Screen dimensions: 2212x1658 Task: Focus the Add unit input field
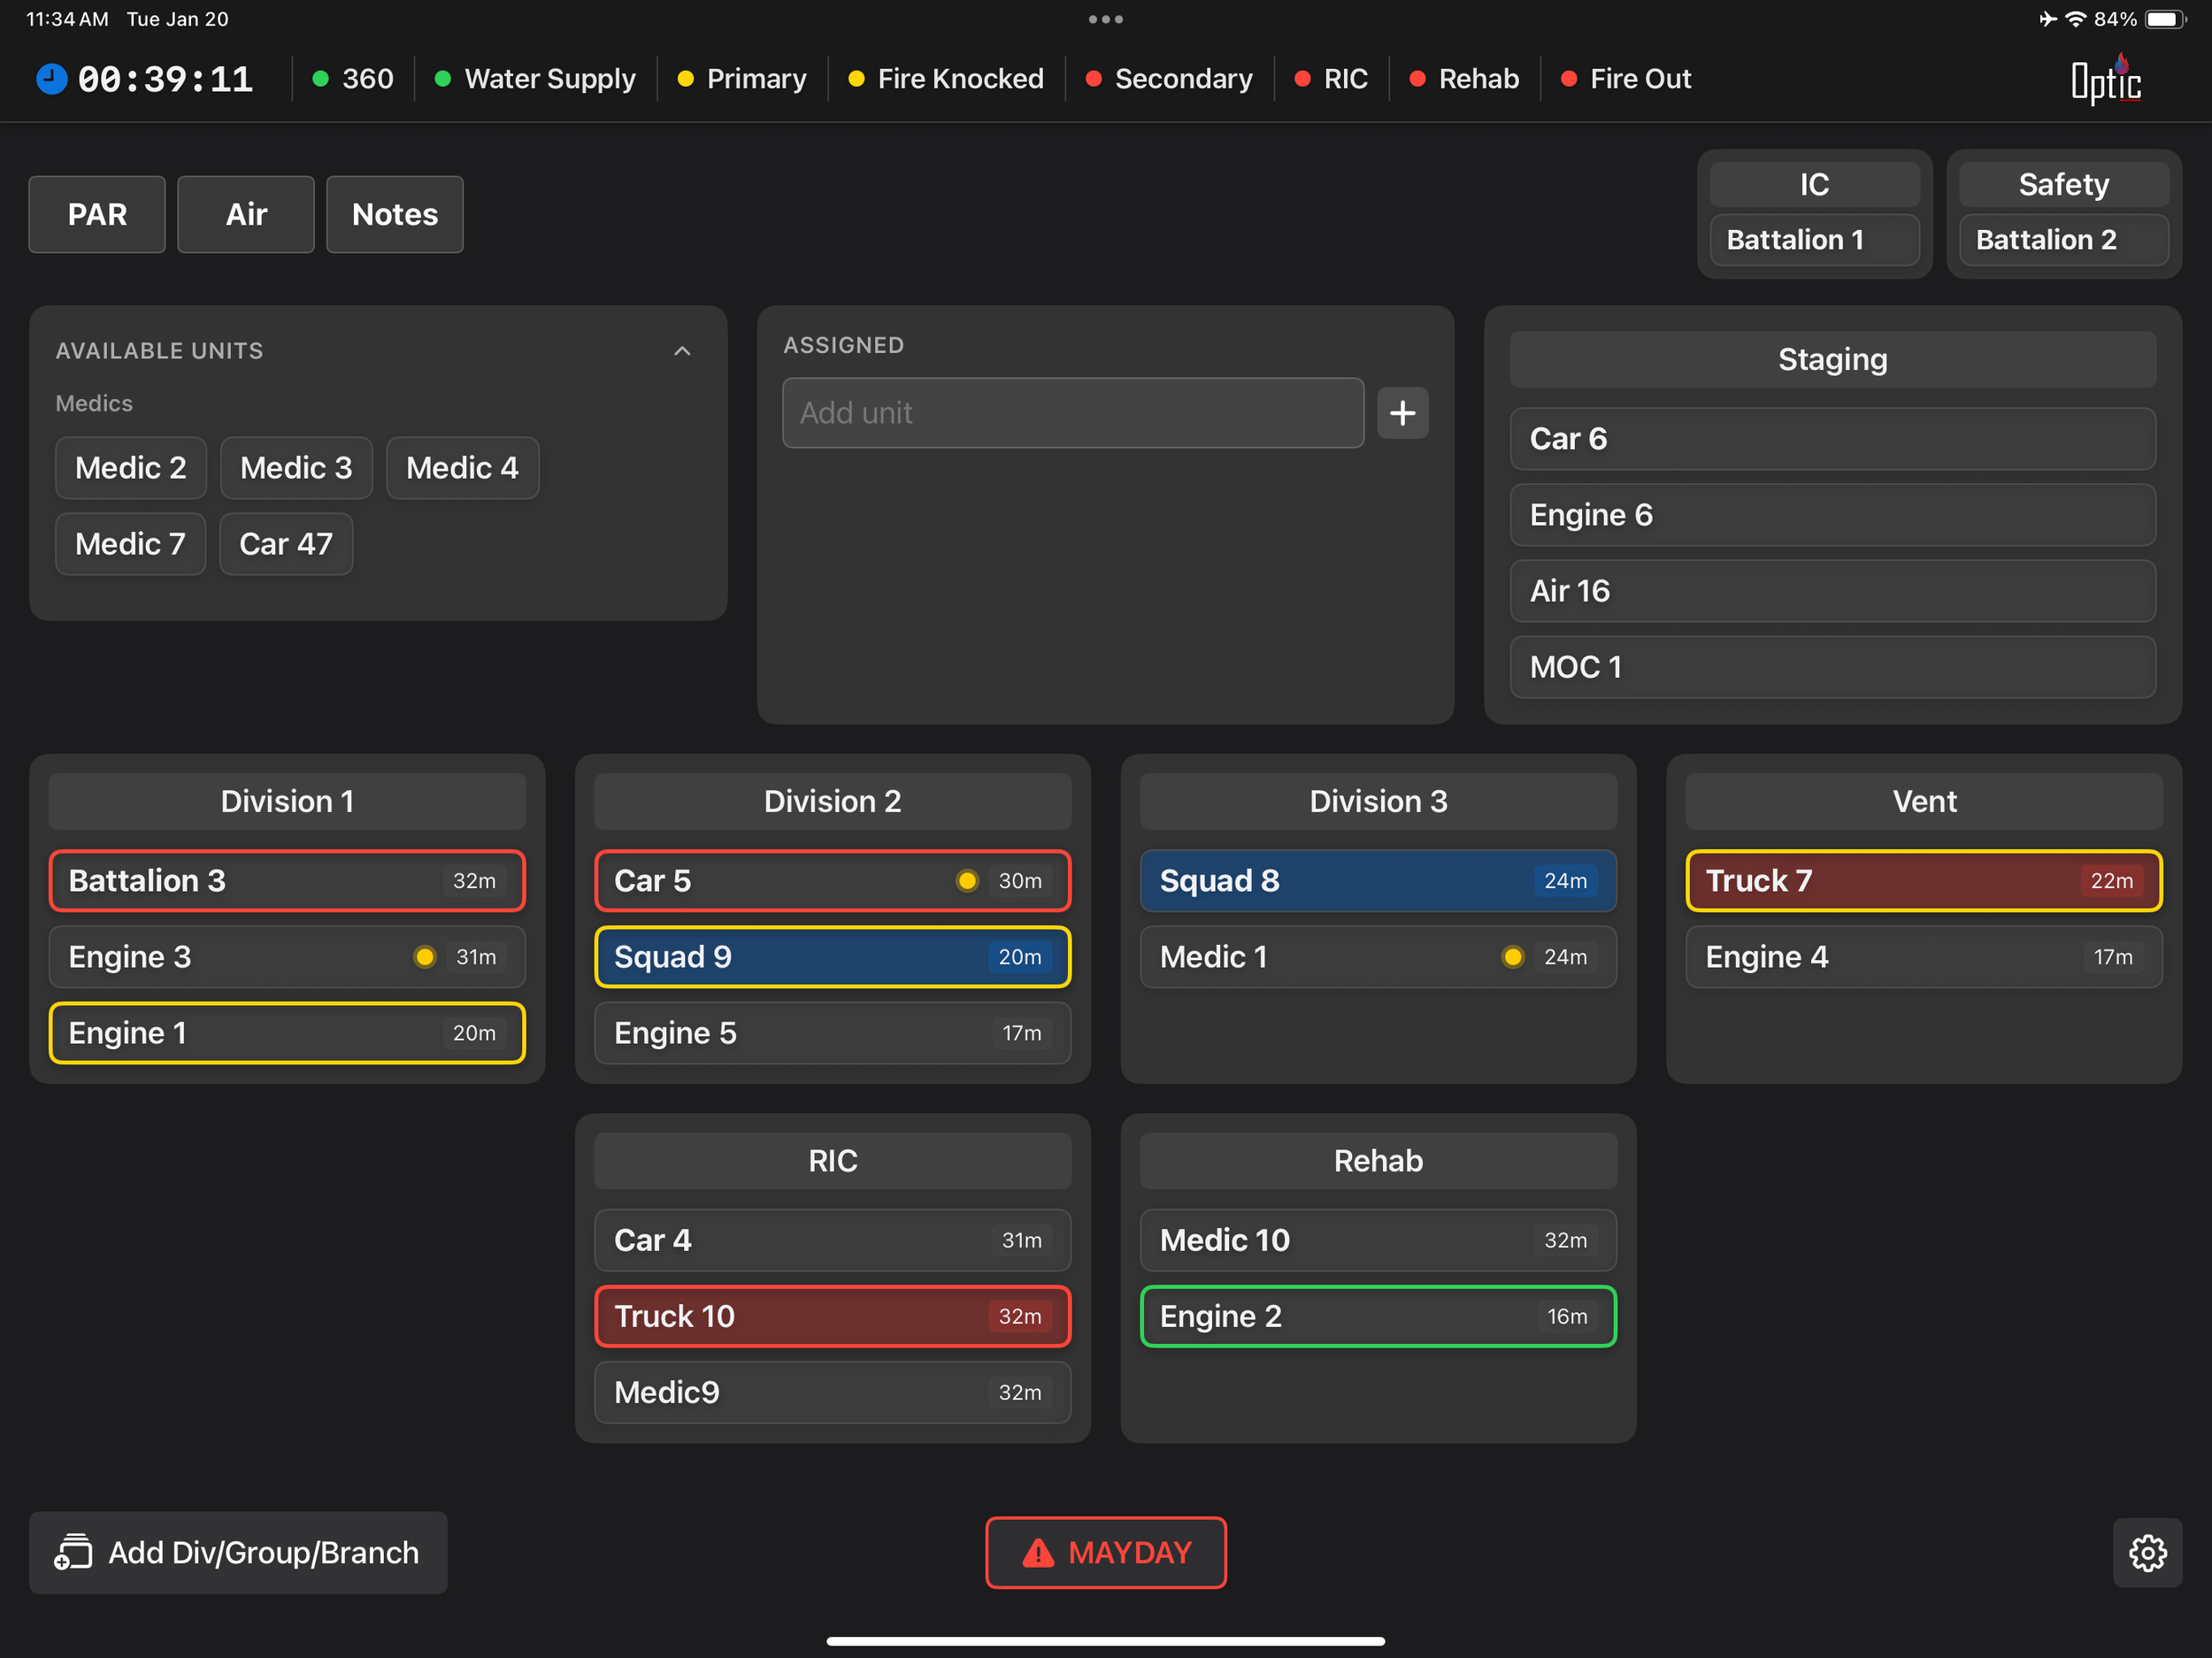click(1072, 413)
